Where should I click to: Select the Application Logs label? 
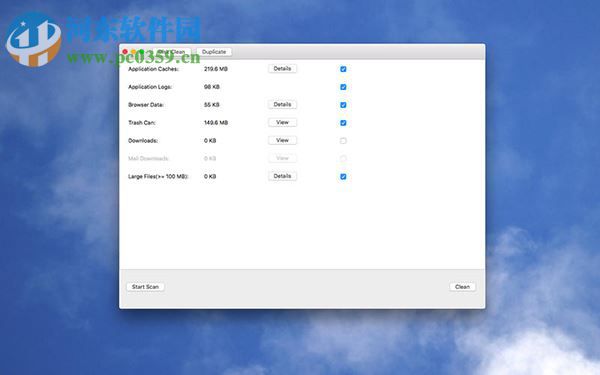pos(150,87)
